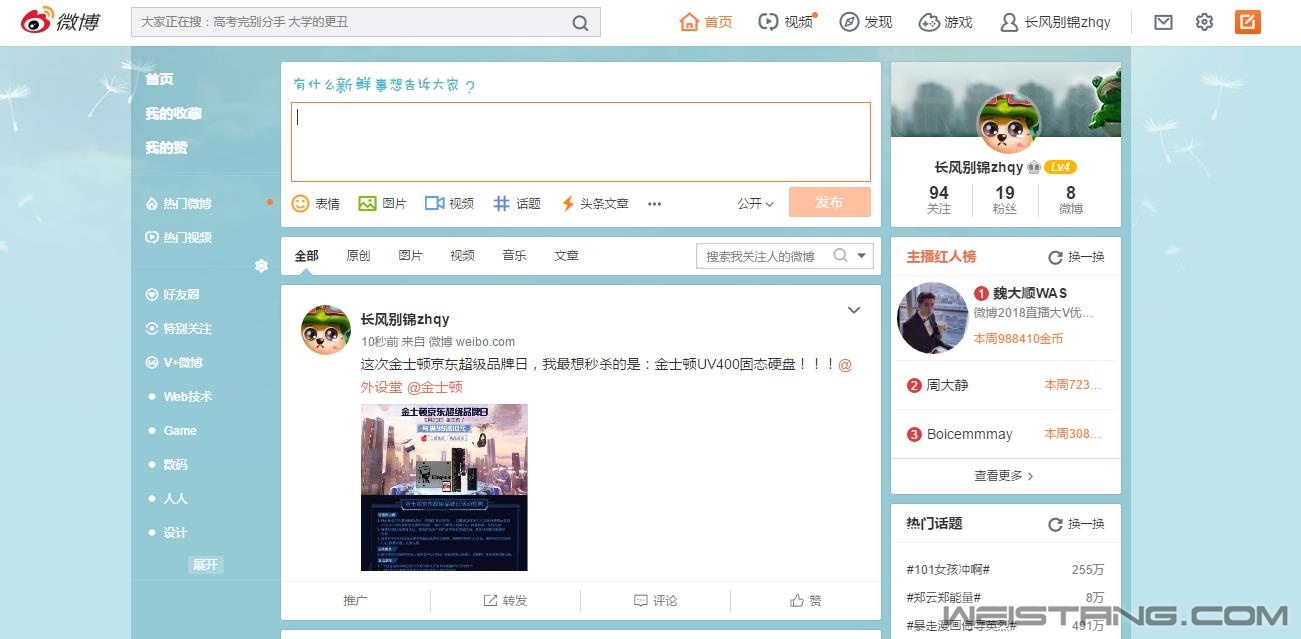The width and height of the screenshot is (1301, 639).
Task: Open the messages envelope icon
Action: 1163,22
